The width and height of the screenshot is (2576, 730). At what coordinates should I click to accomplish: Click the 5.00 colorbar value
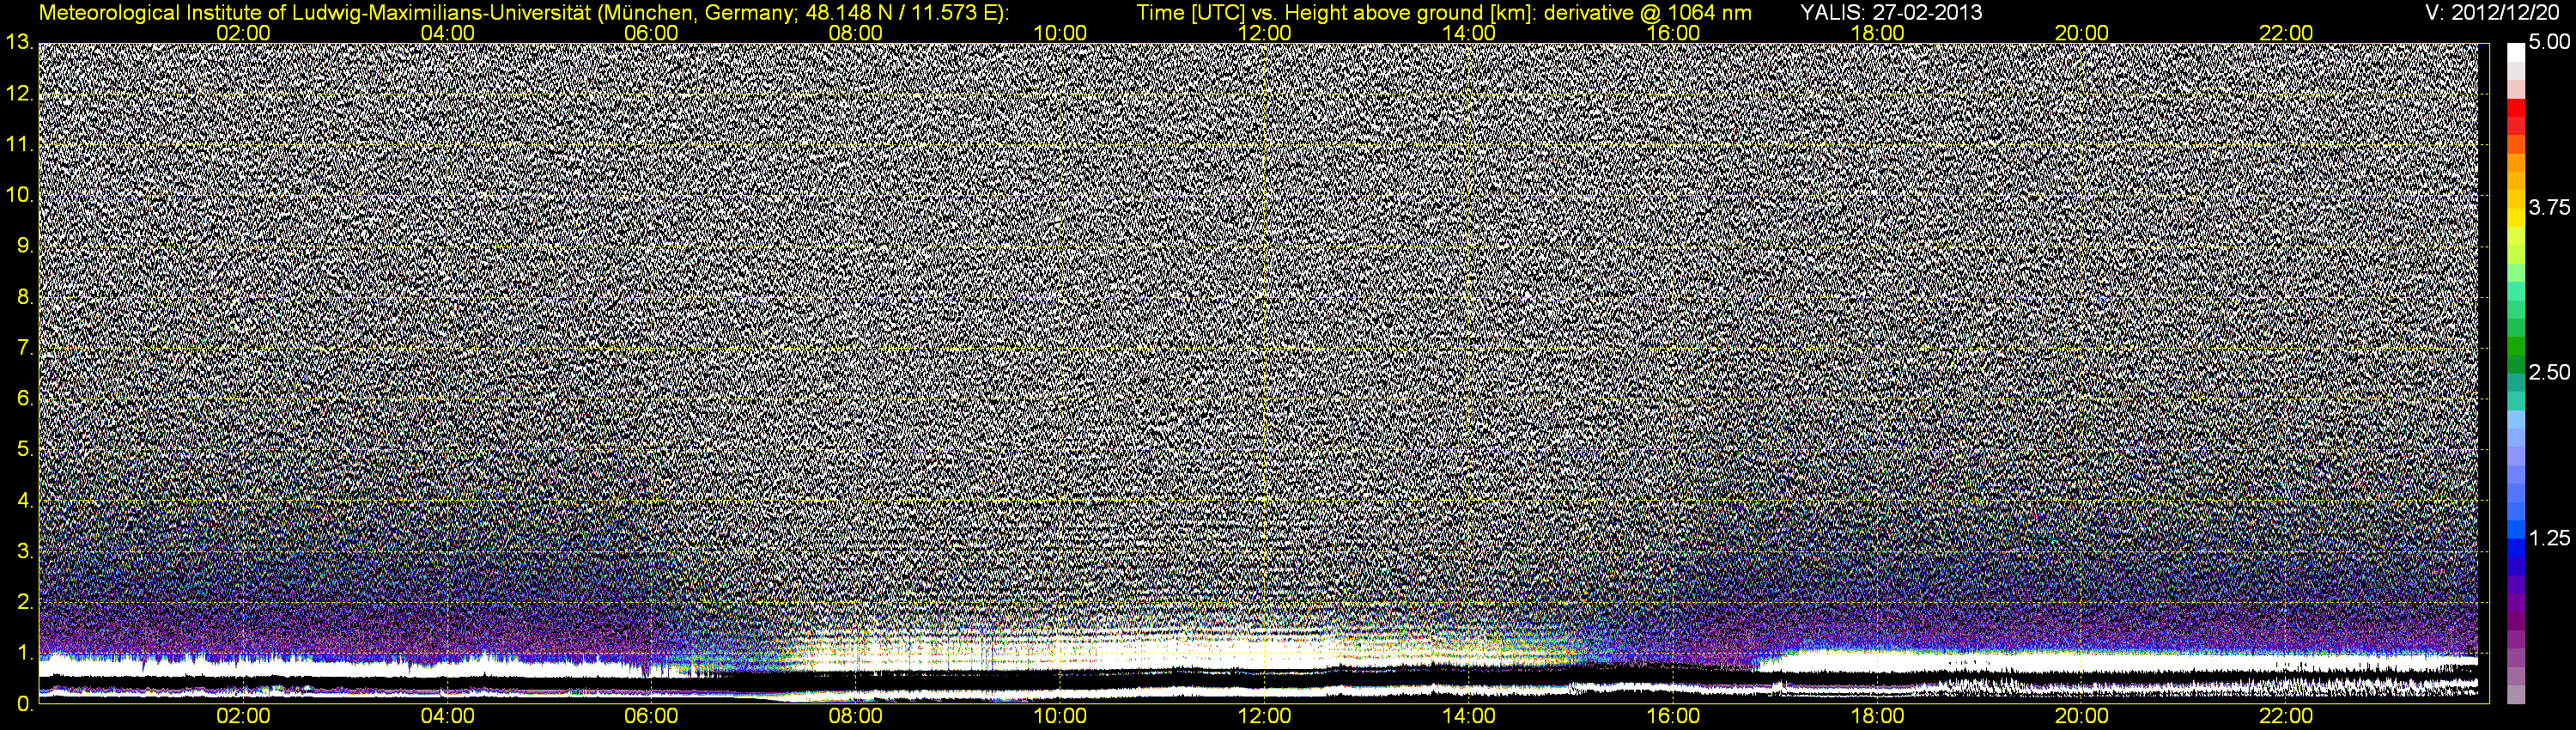(2549, 43)
